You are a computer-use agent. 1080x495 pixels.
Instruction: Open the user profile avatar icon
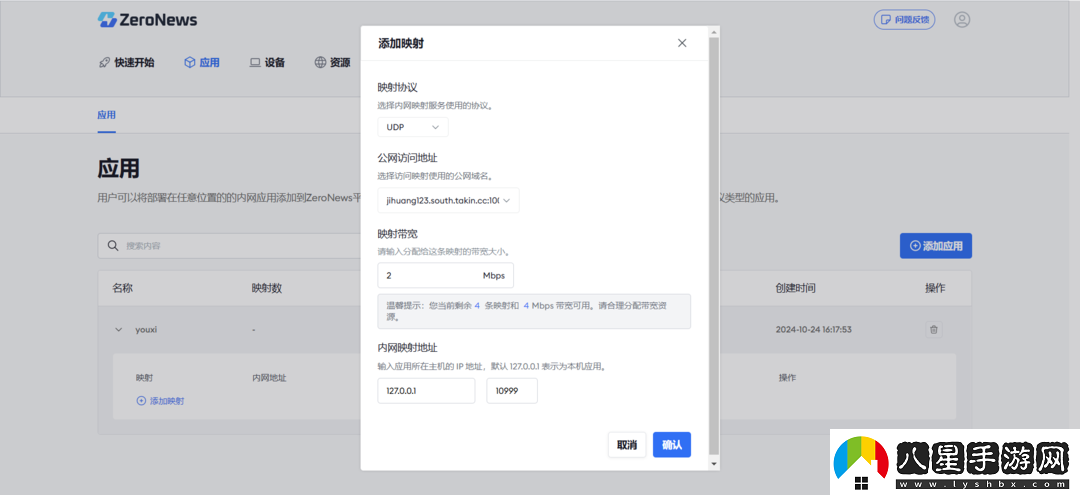(x=962, y=20)
